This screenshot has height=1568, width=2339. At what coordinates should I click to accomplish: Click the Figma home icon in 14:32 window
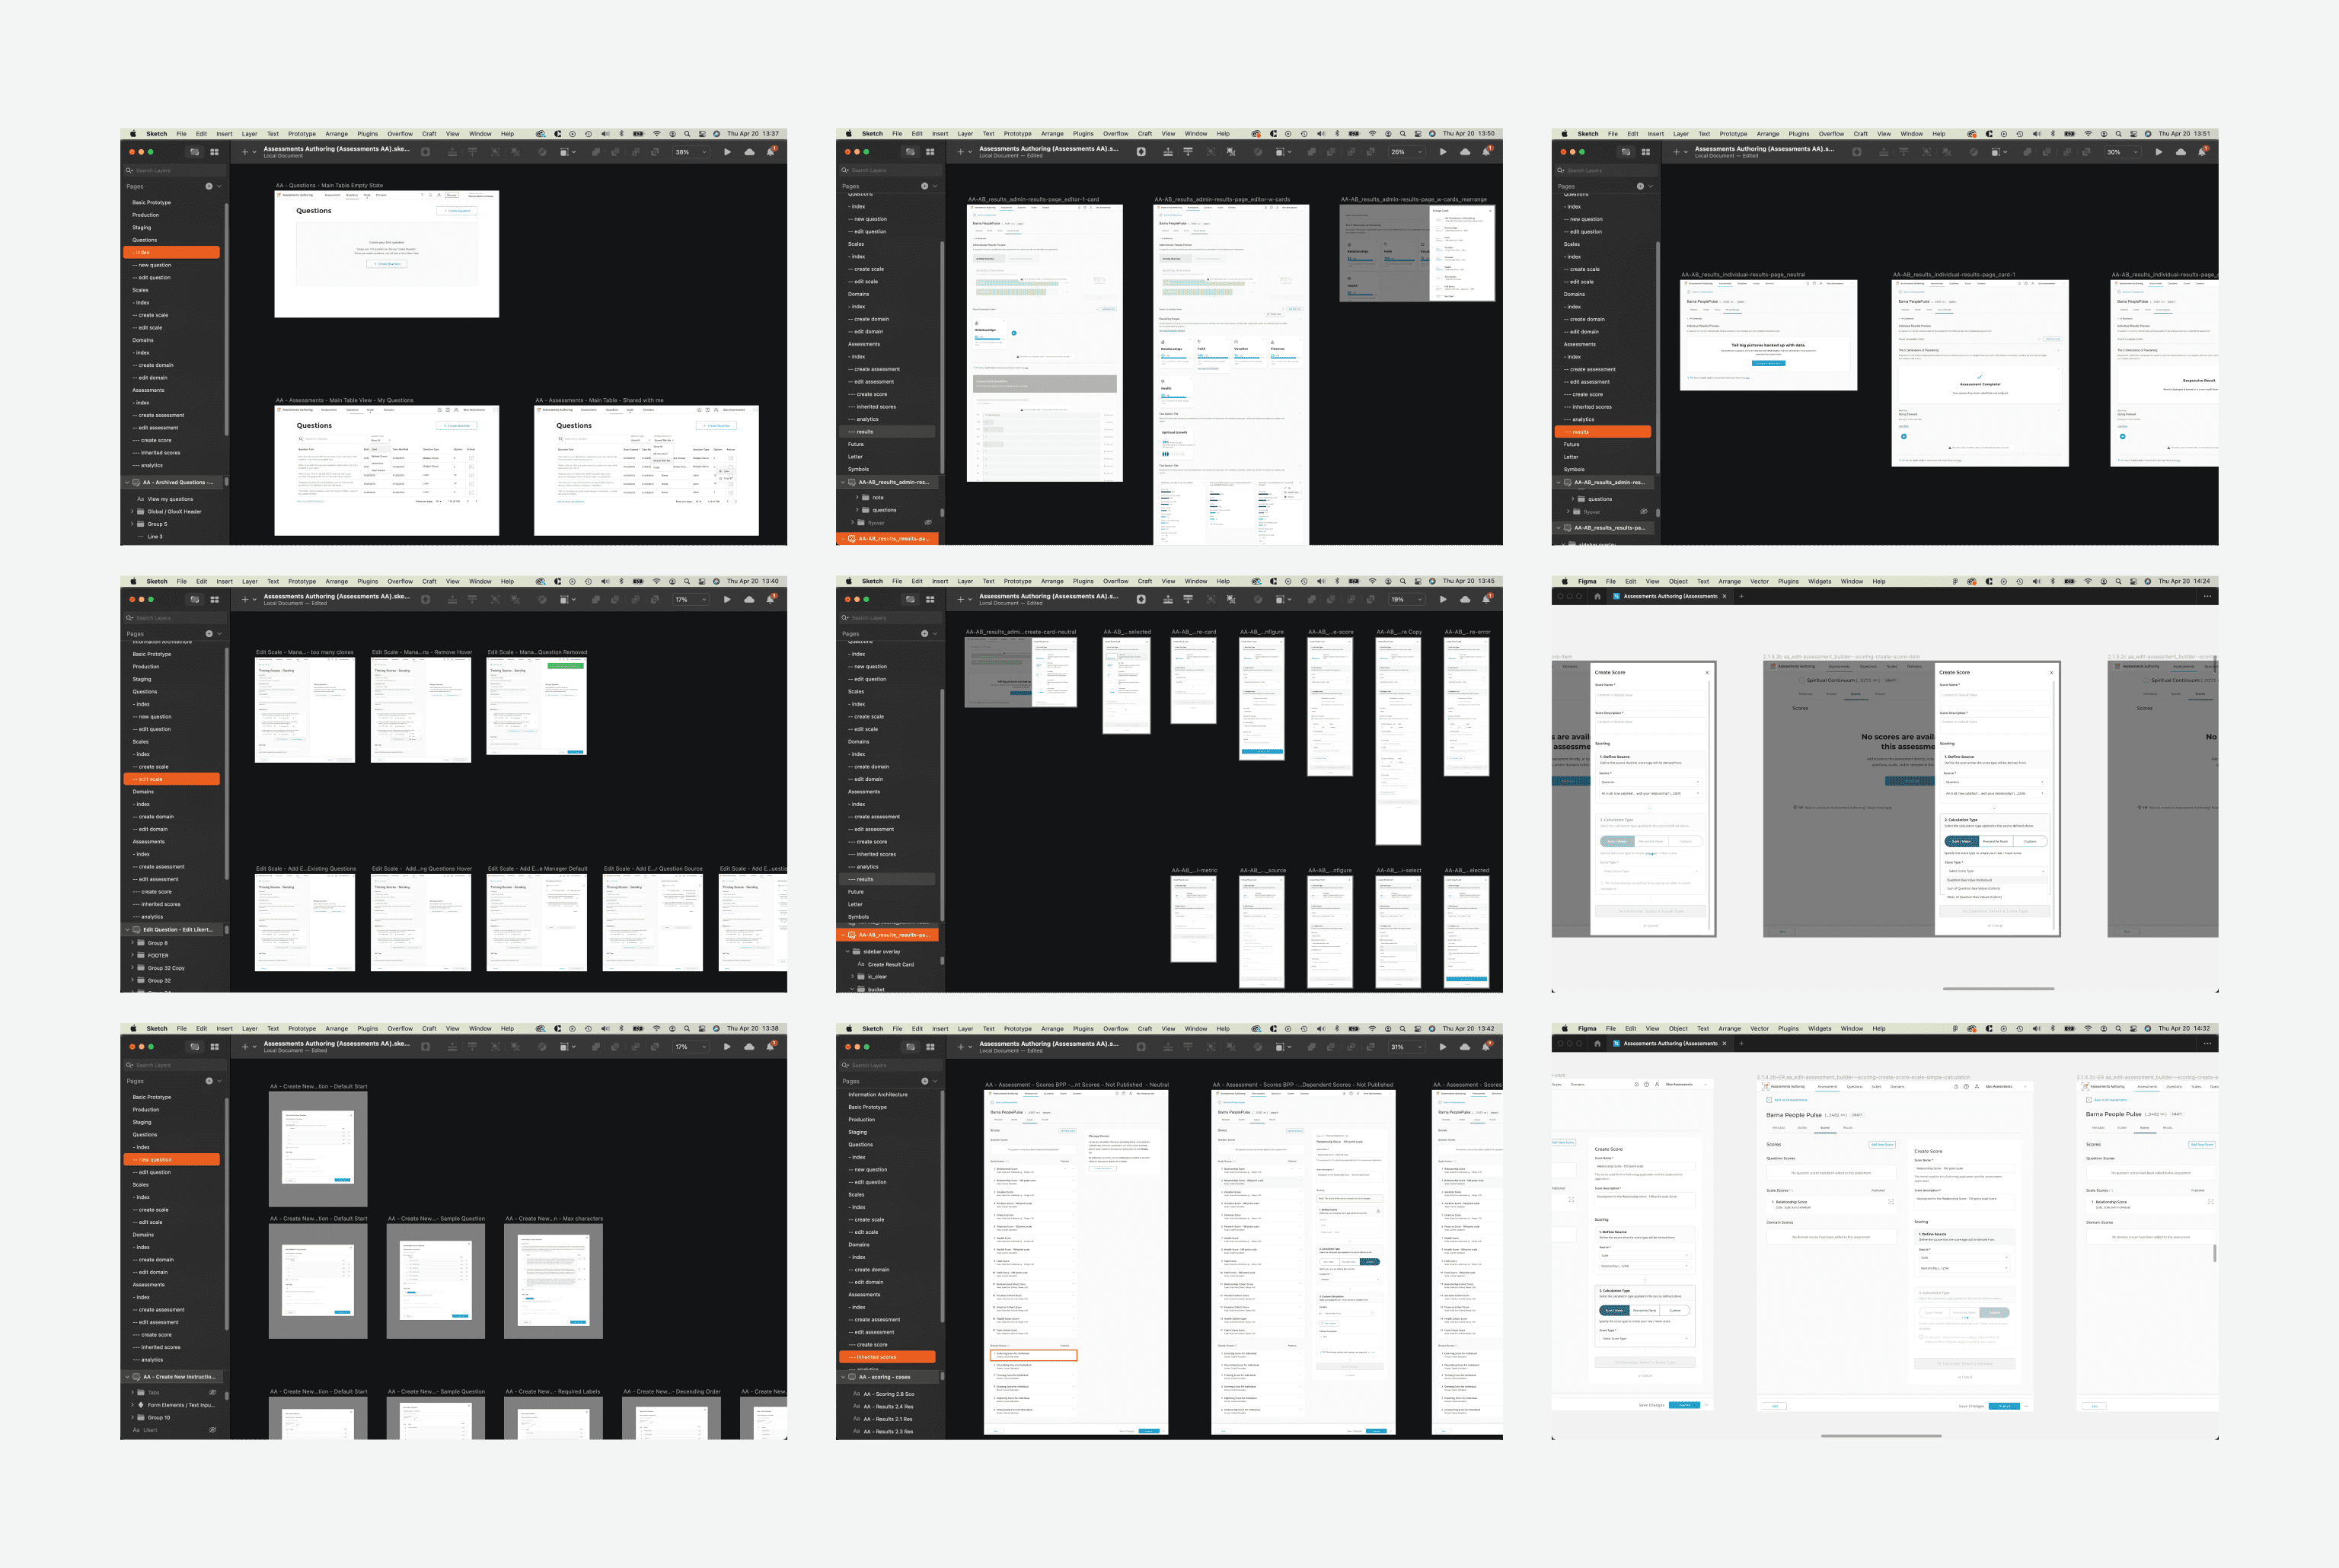click(1597, 1043)
